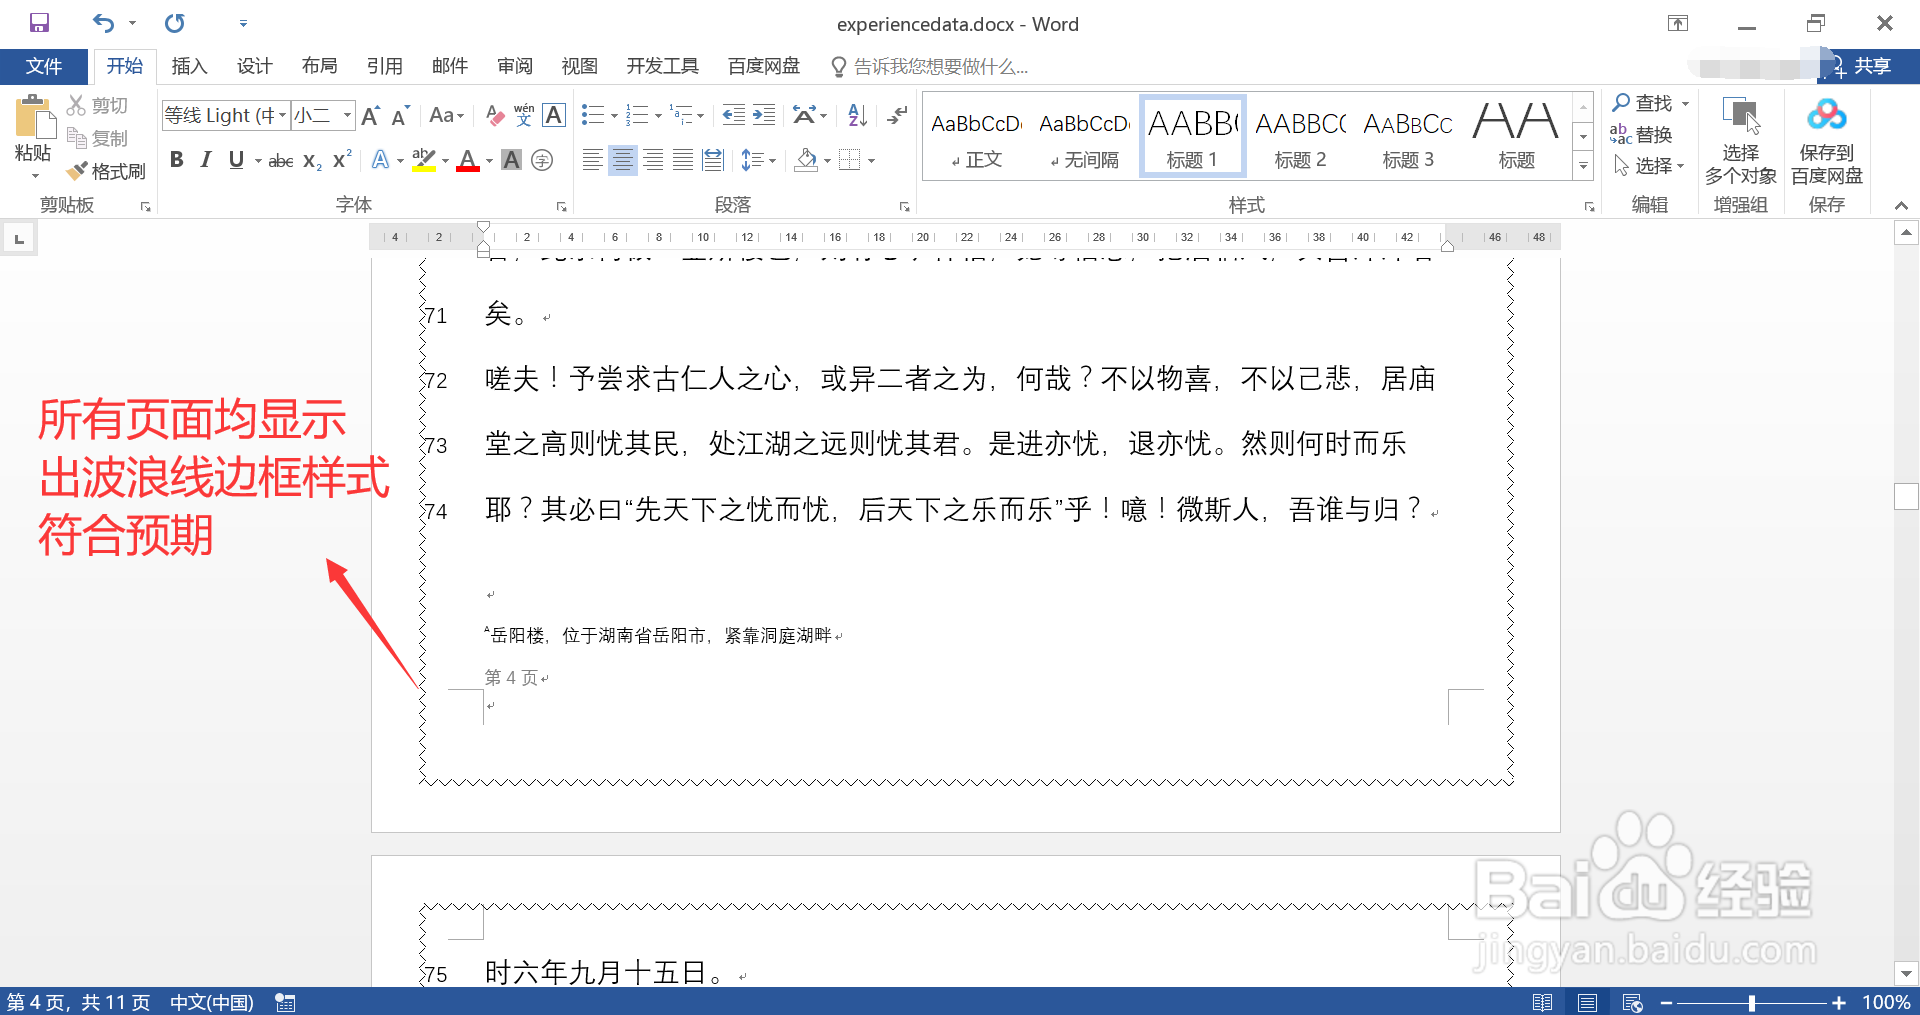Viewport: 1920px width, 1015px height.
Task: Open the borders dropdown arrow
Action: pyautogui.click(x=872, y=160)
